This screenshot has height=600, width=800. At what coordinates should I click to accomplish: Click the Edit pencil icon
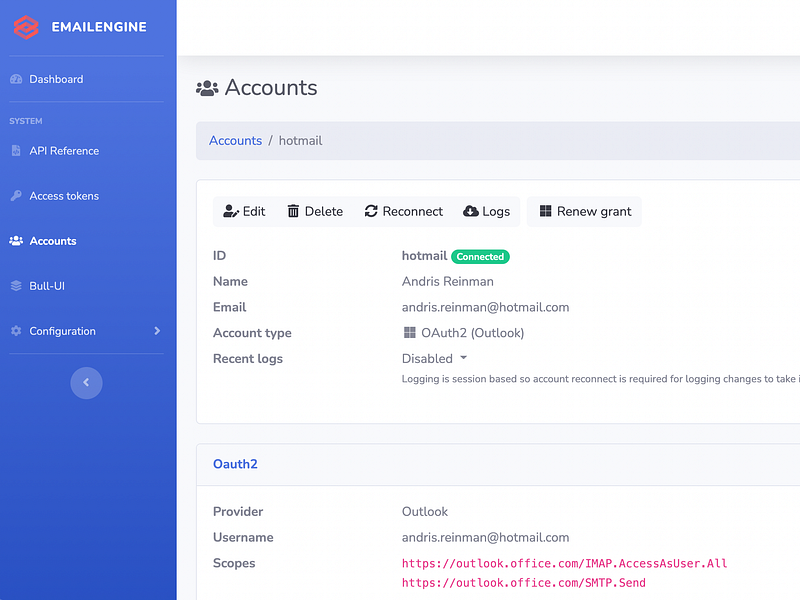point(231,211)
